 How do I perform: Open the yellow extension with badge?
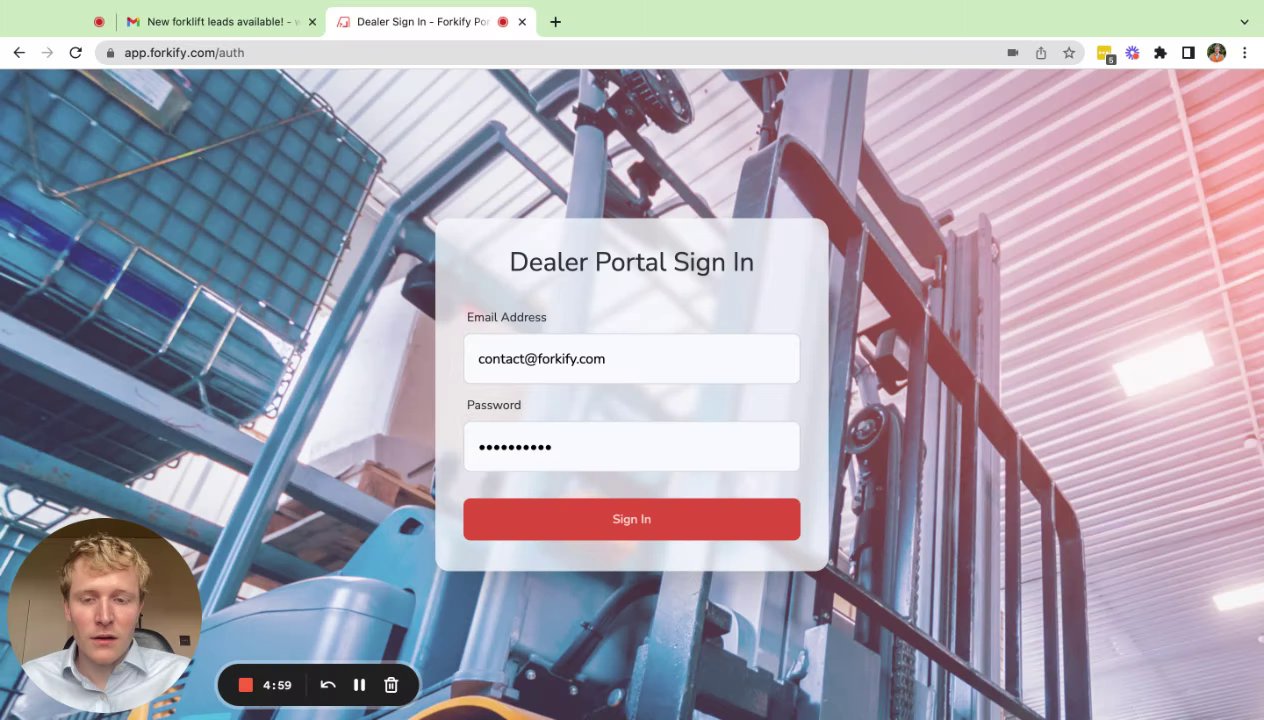click(1105, 53)
